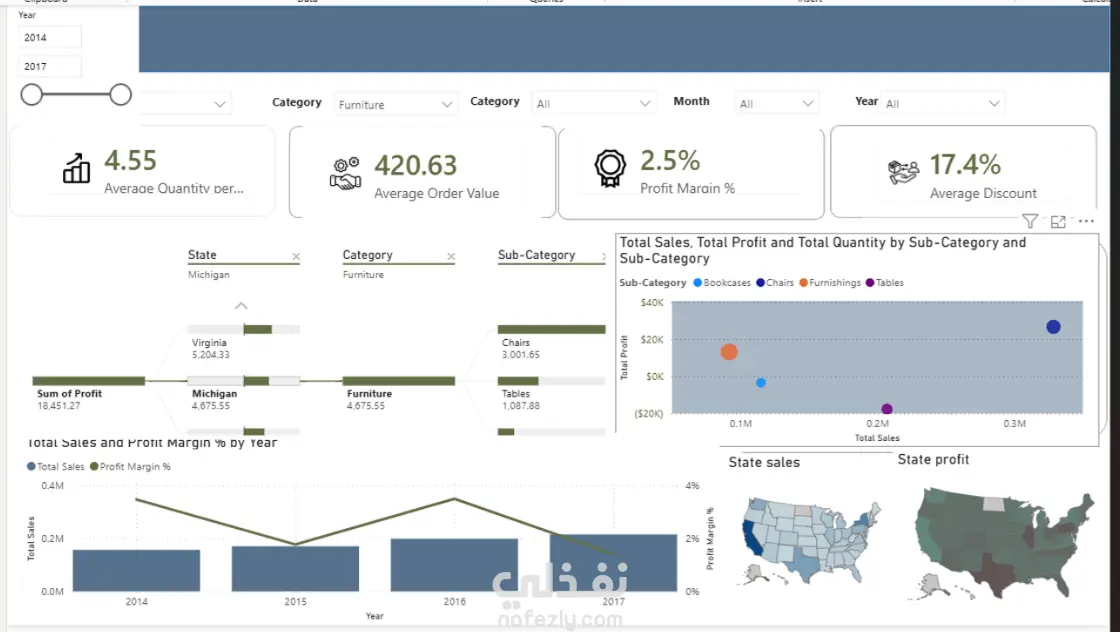Image resolution: width=1120 pixels, height=632 pixels.
Task: Click the Sub-Category header in decomposition tree
Action: coord(536,255)
